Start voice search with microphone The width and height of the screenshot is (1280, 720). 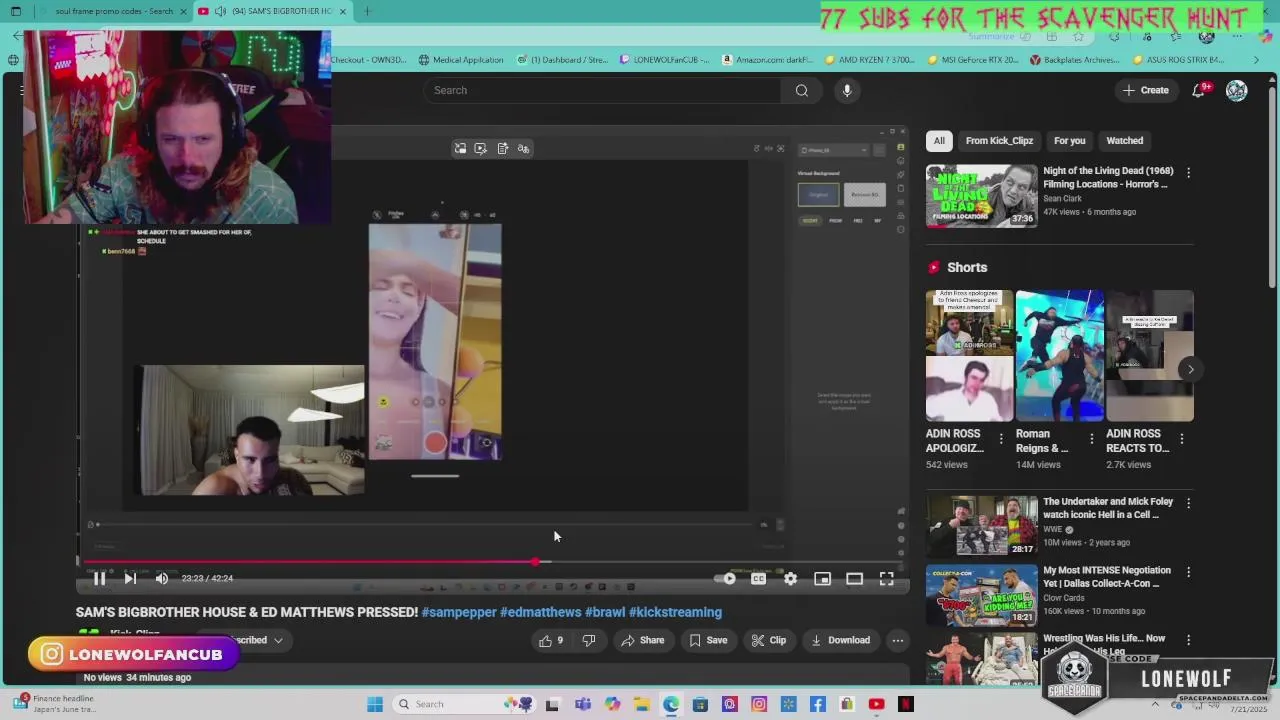point(847,90)
